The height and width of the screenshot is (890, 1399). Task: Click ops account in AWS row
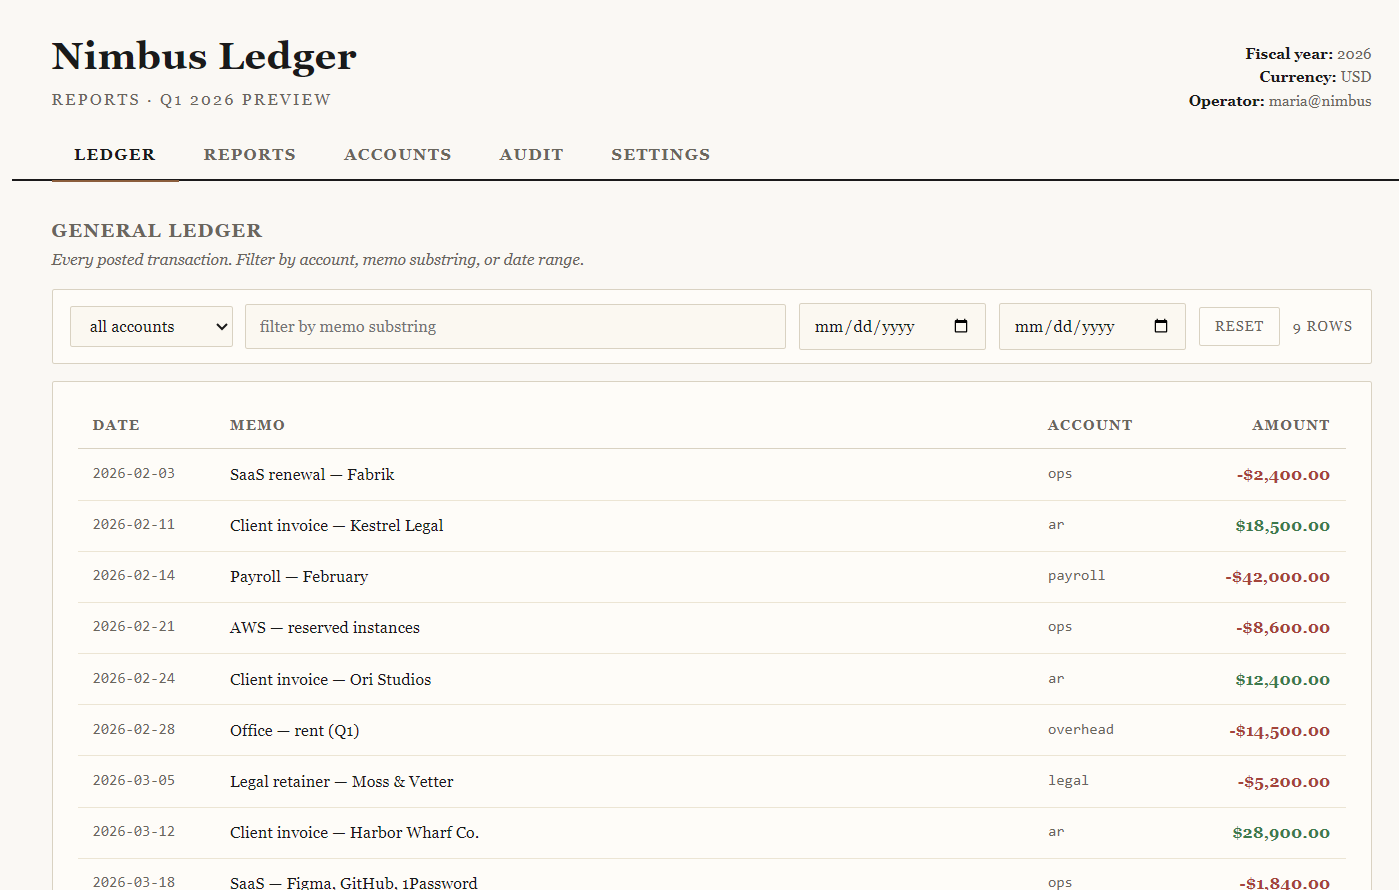pyautogui.click(x=1060, y=627)
